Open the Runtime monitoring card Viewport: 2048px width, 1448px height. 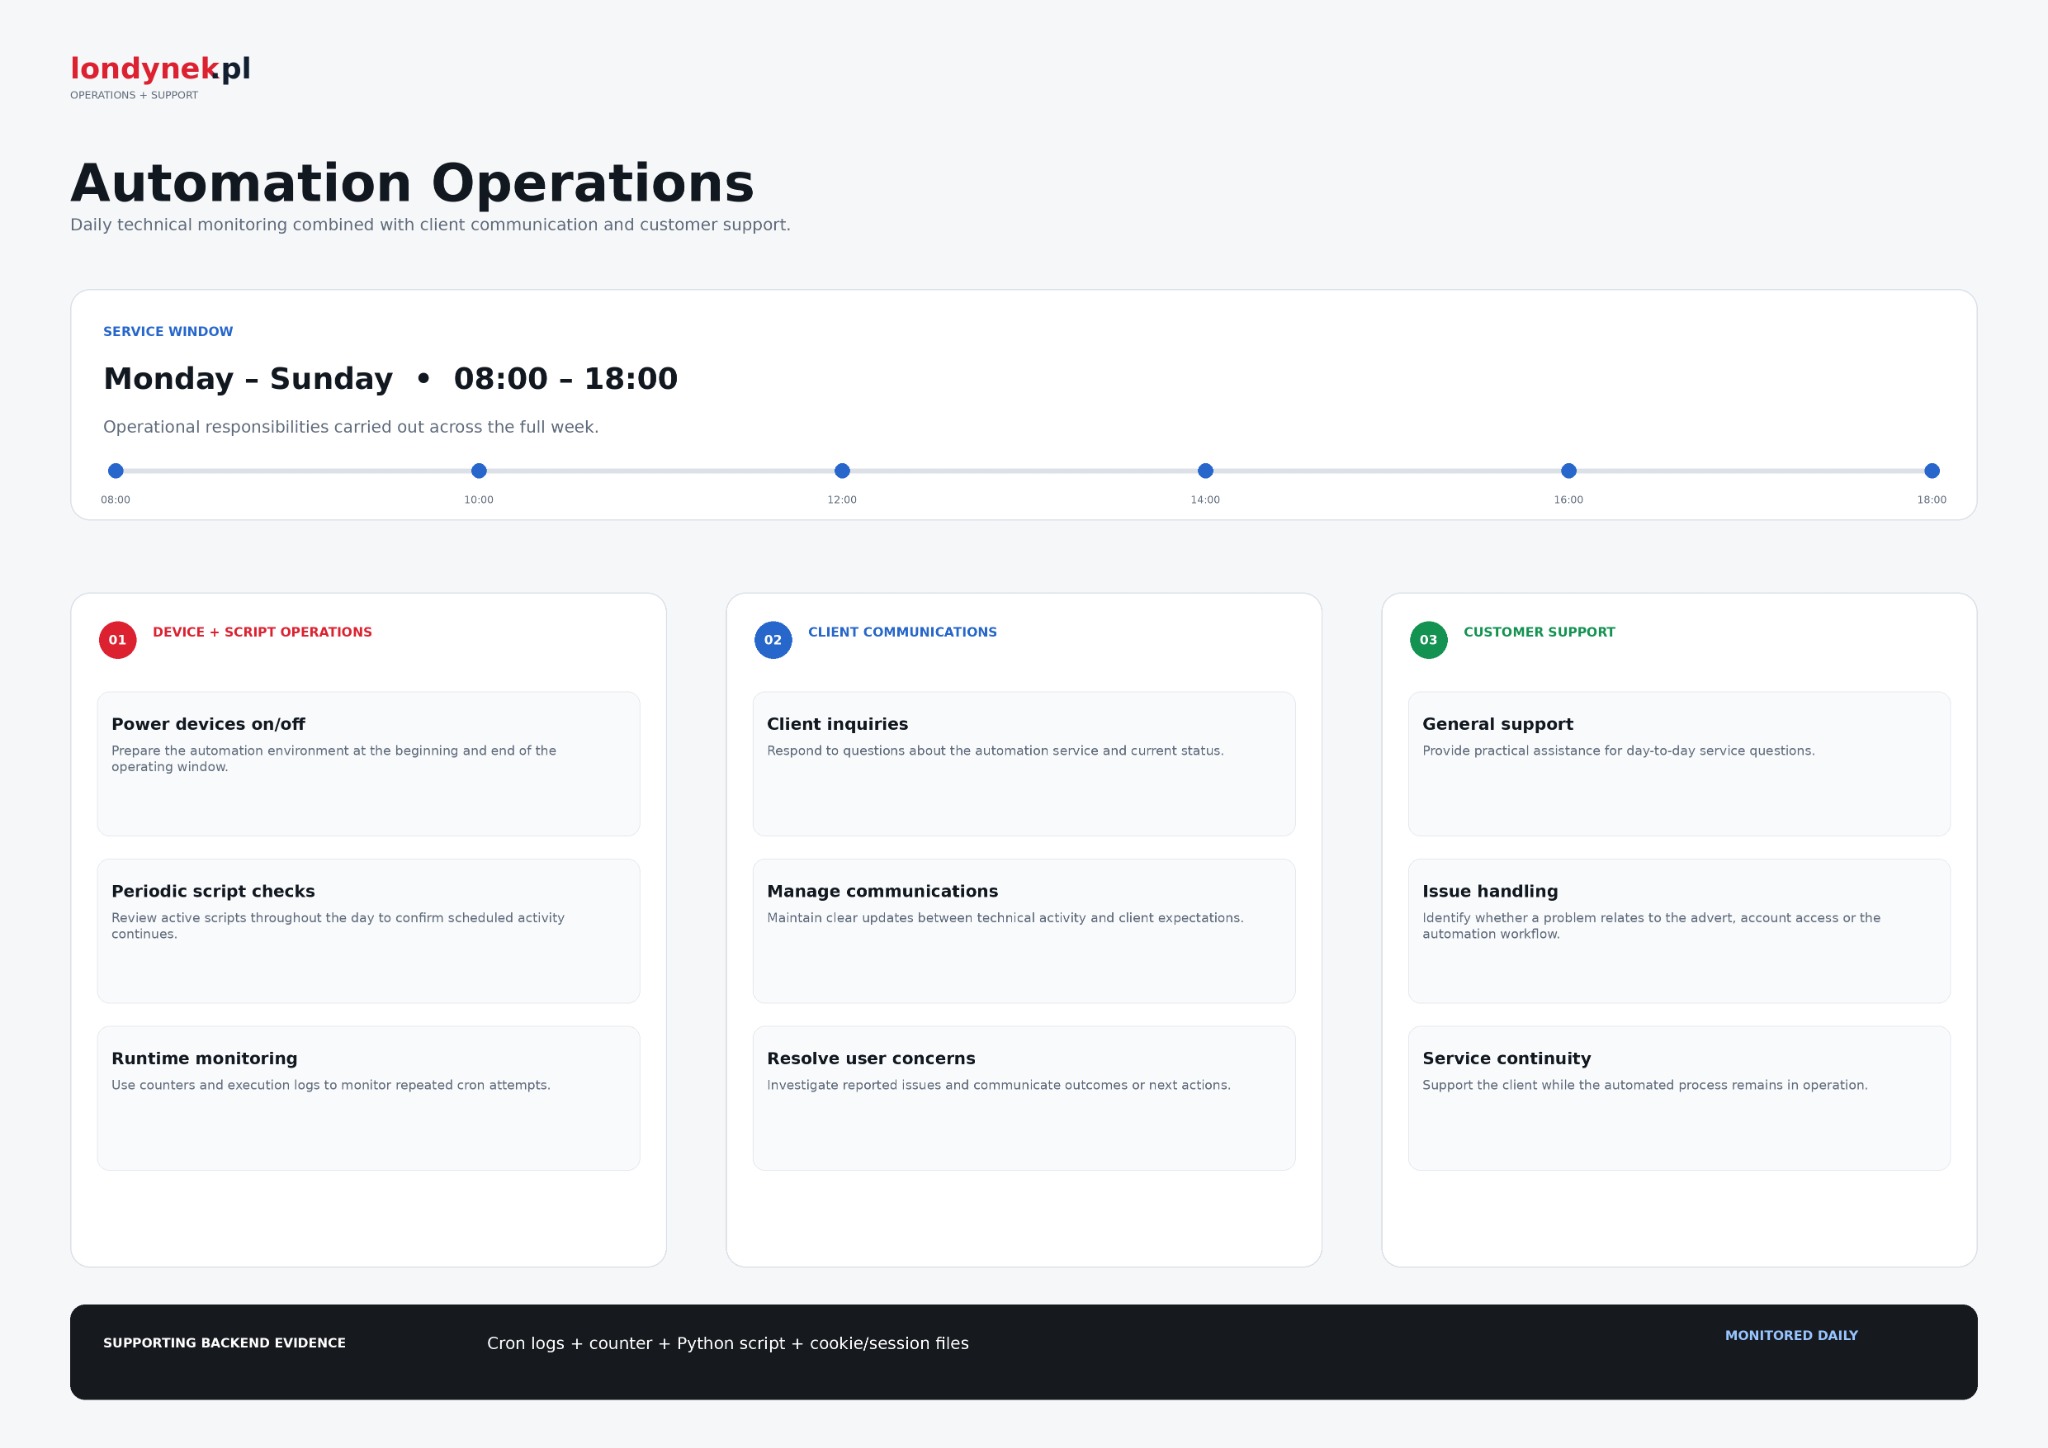(x=369, y=1098)
